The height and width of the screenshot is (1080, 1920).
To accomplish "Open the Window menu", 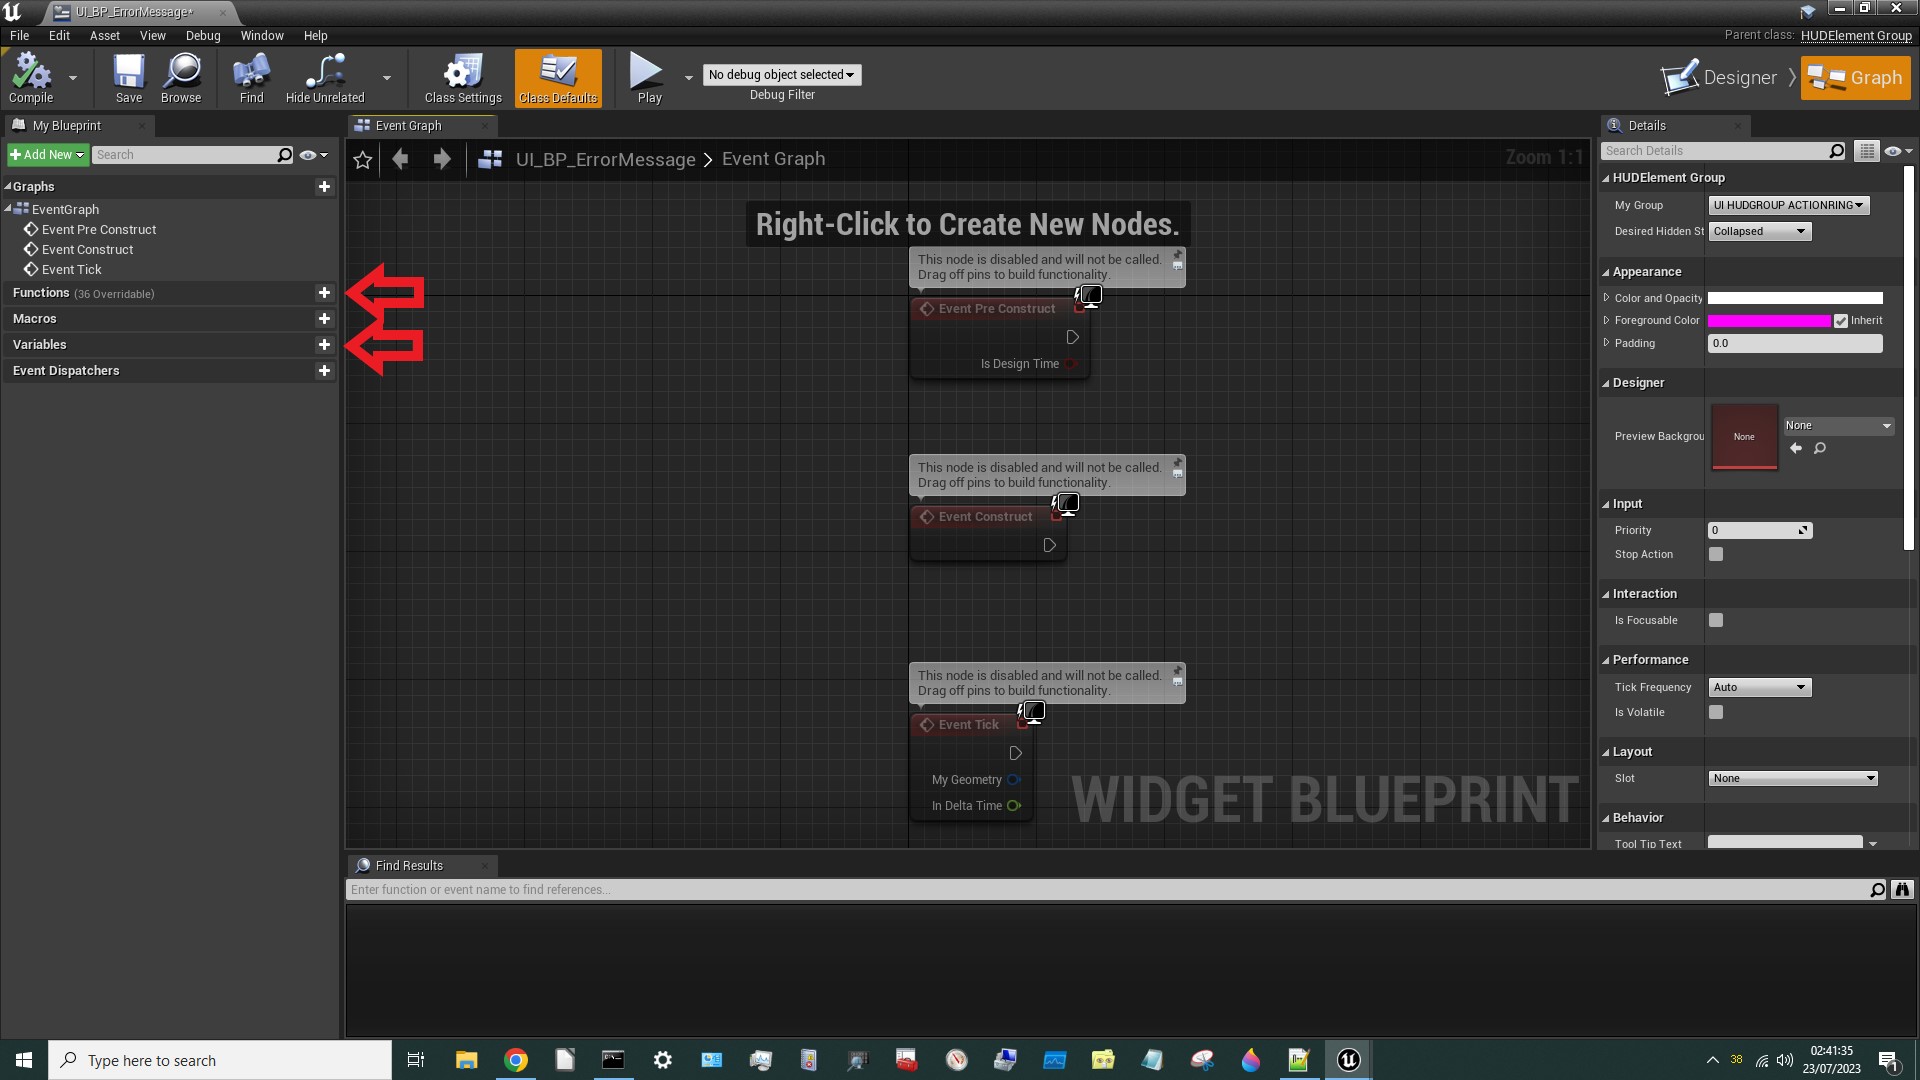I will 262,36.
